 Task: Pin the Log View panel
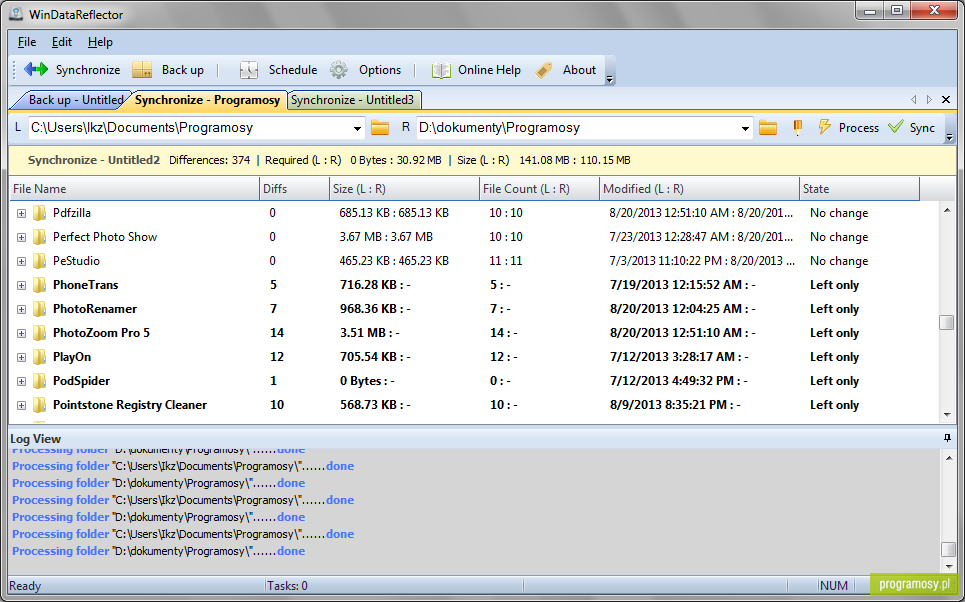click(947, 438)
